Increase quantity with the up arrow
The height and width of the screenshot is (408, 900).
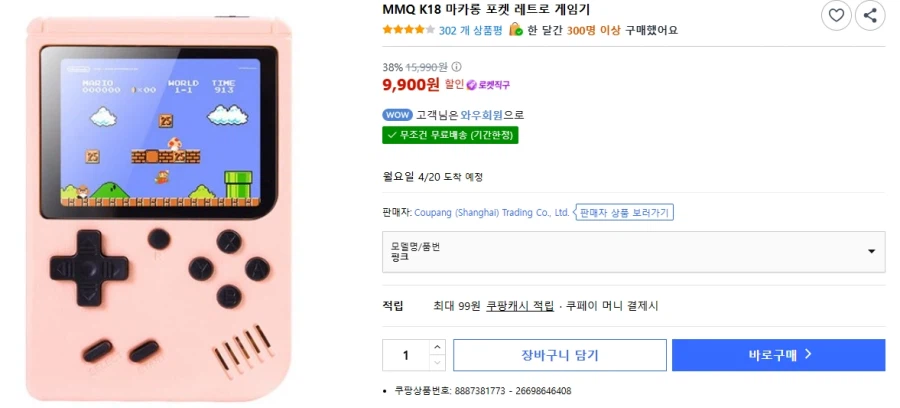coord(437,347)
